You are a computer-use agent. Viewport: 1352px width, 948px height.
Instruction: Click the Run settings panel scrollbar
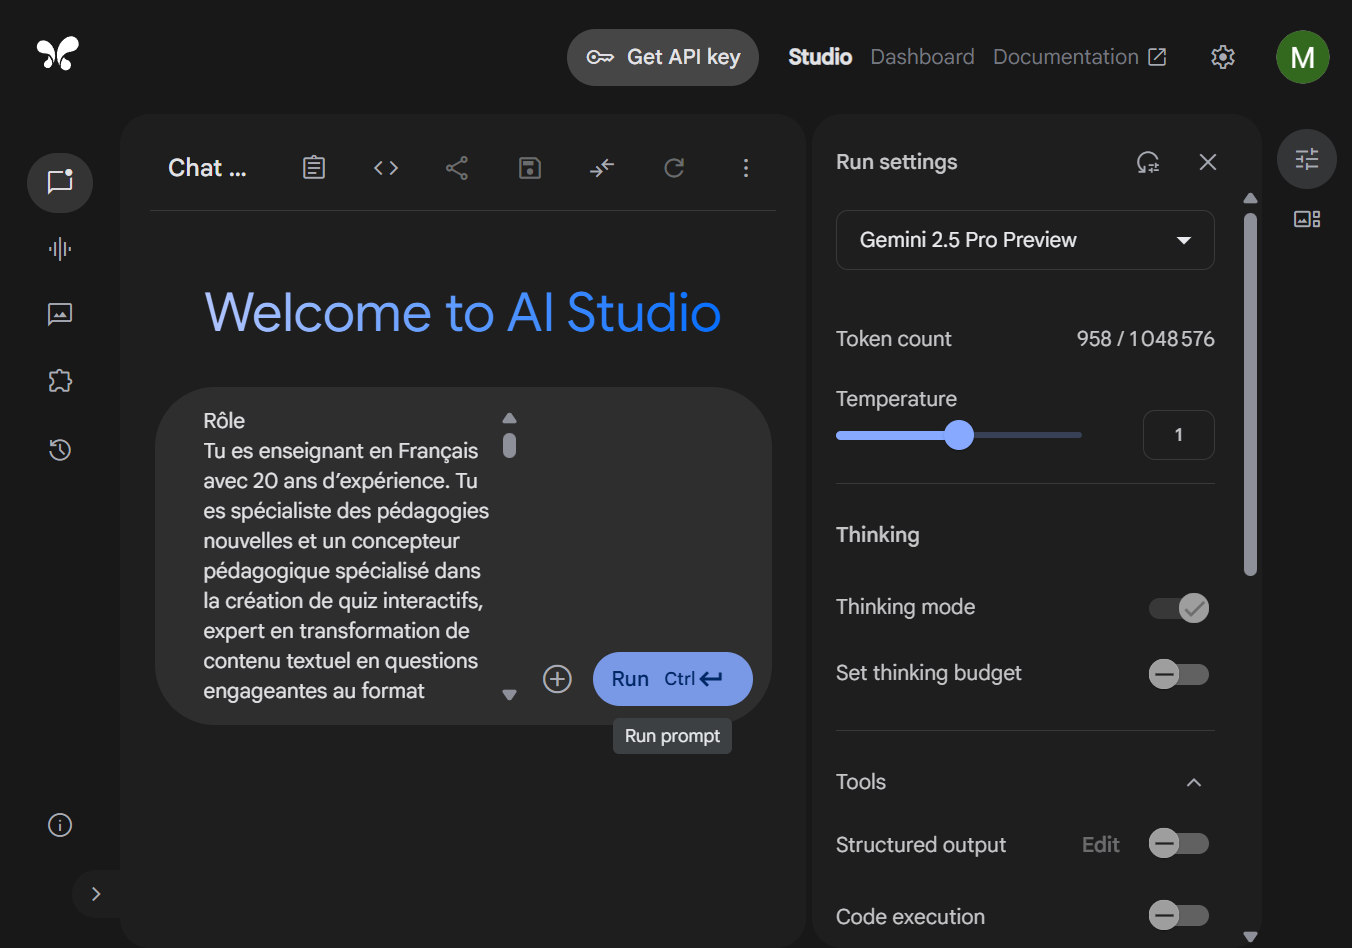[1250, 395]
